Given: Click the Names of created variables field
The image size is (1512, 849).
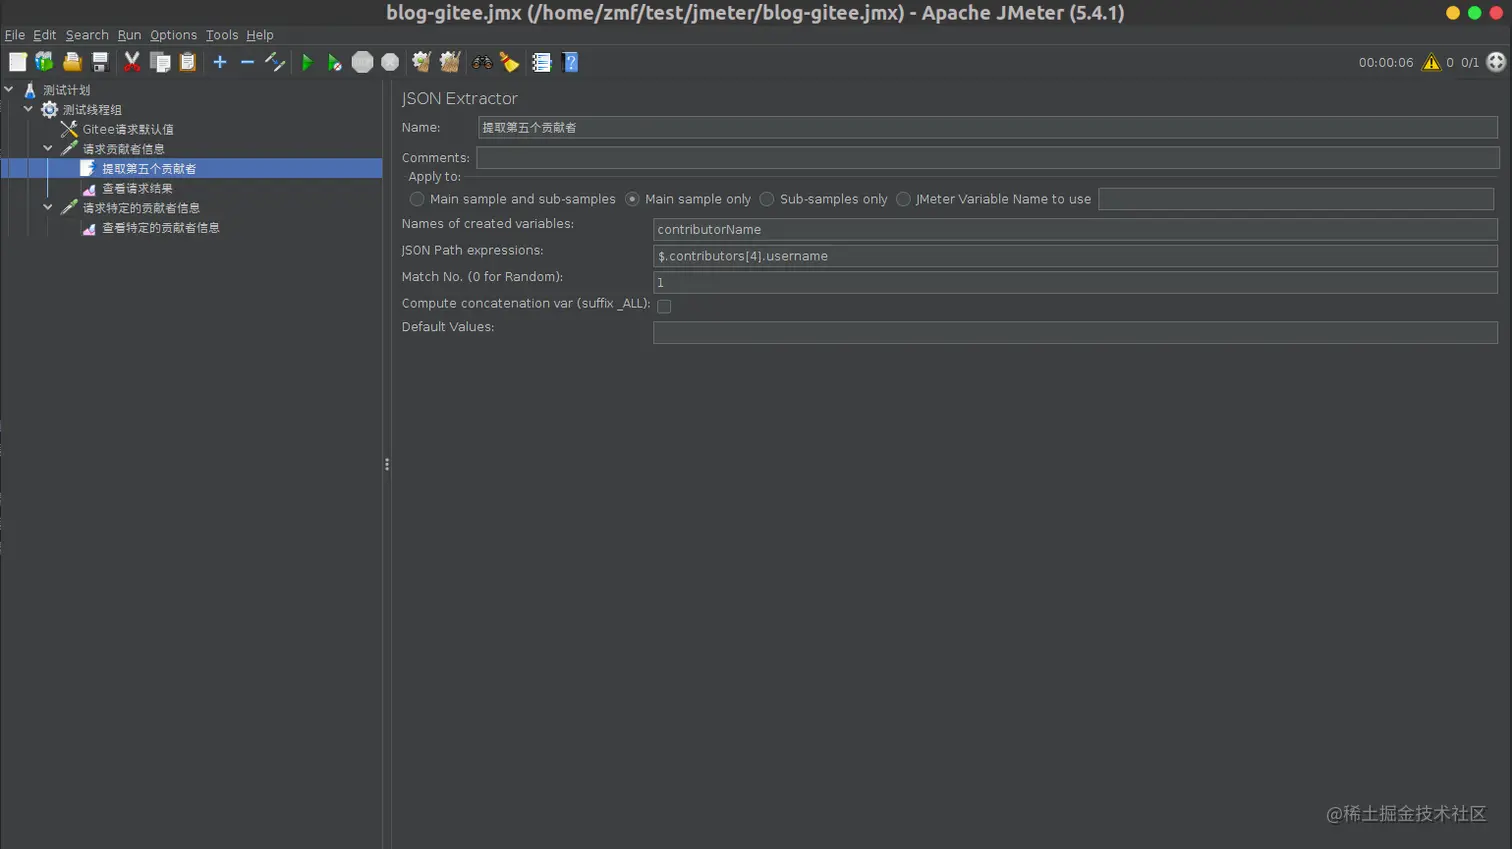Looking at the screenshot, I should click(x=1075, y=229).
